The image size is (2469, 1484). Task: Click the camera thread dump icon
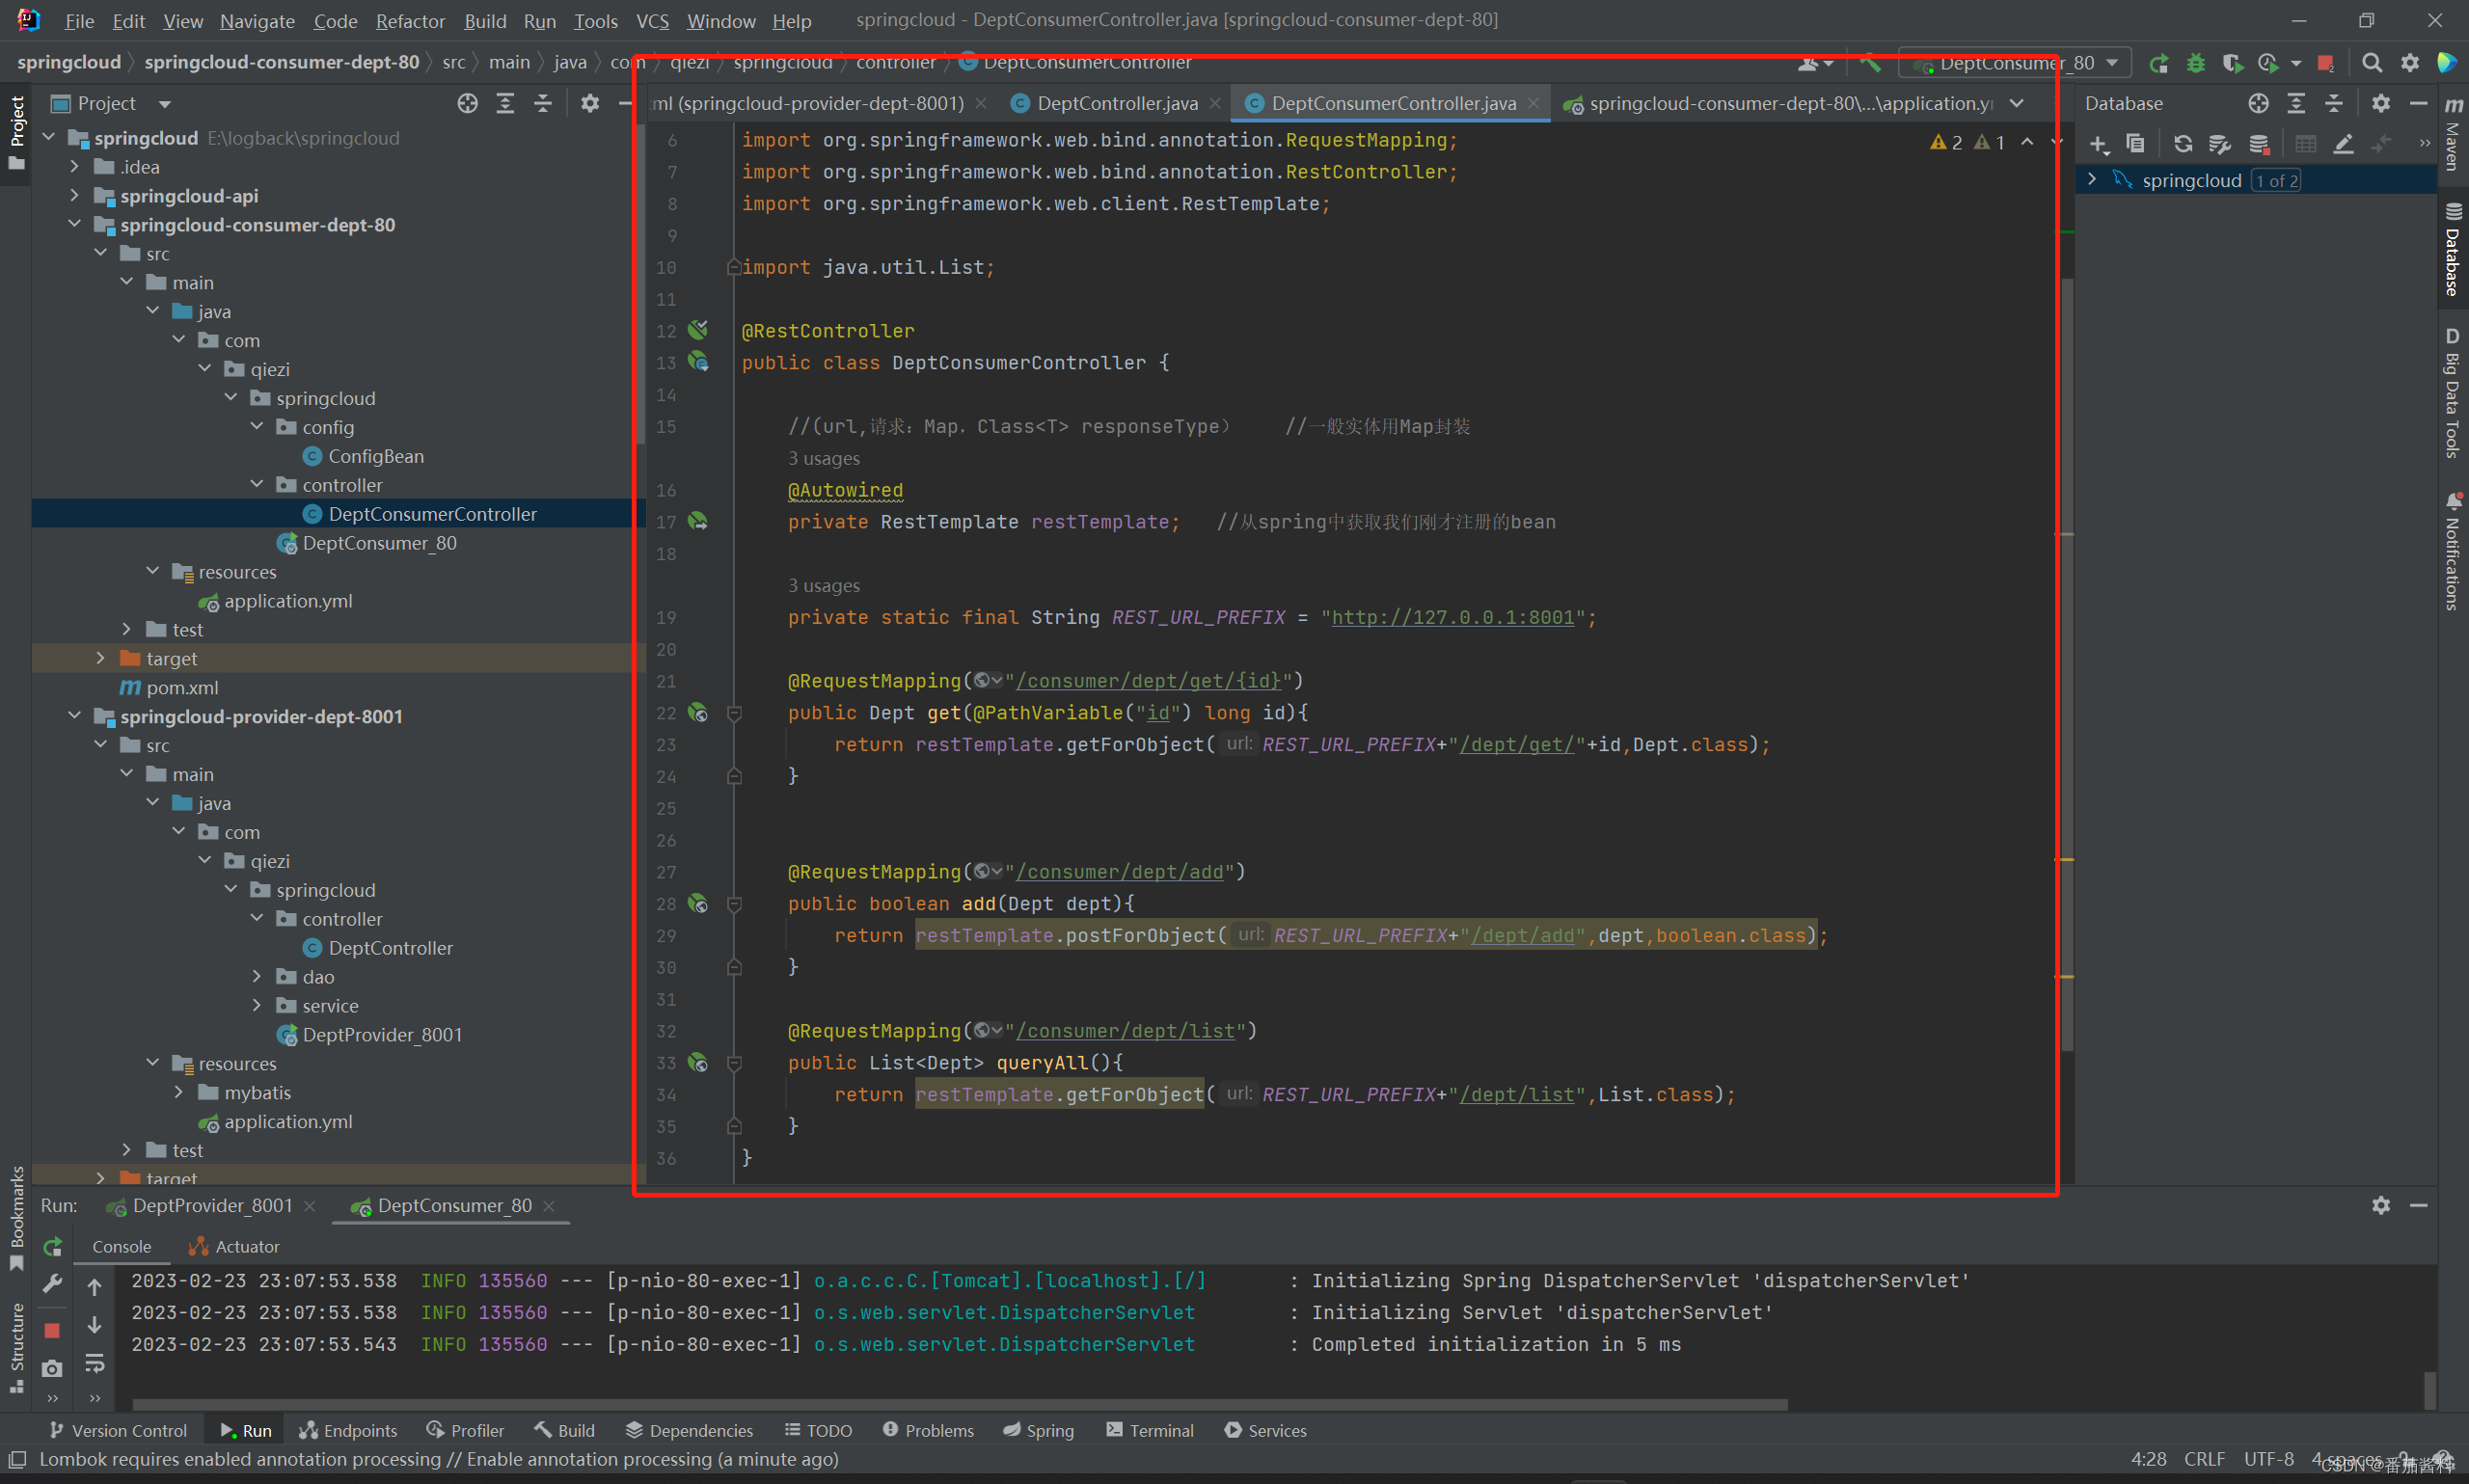[53, 1367]
